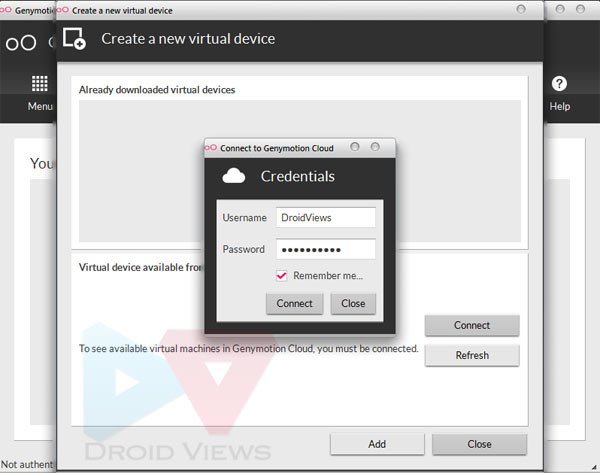Click the cloud icon in the Credentials dialog
The width and height of the screenshot is (600, 473).
[x=234, y=176]
